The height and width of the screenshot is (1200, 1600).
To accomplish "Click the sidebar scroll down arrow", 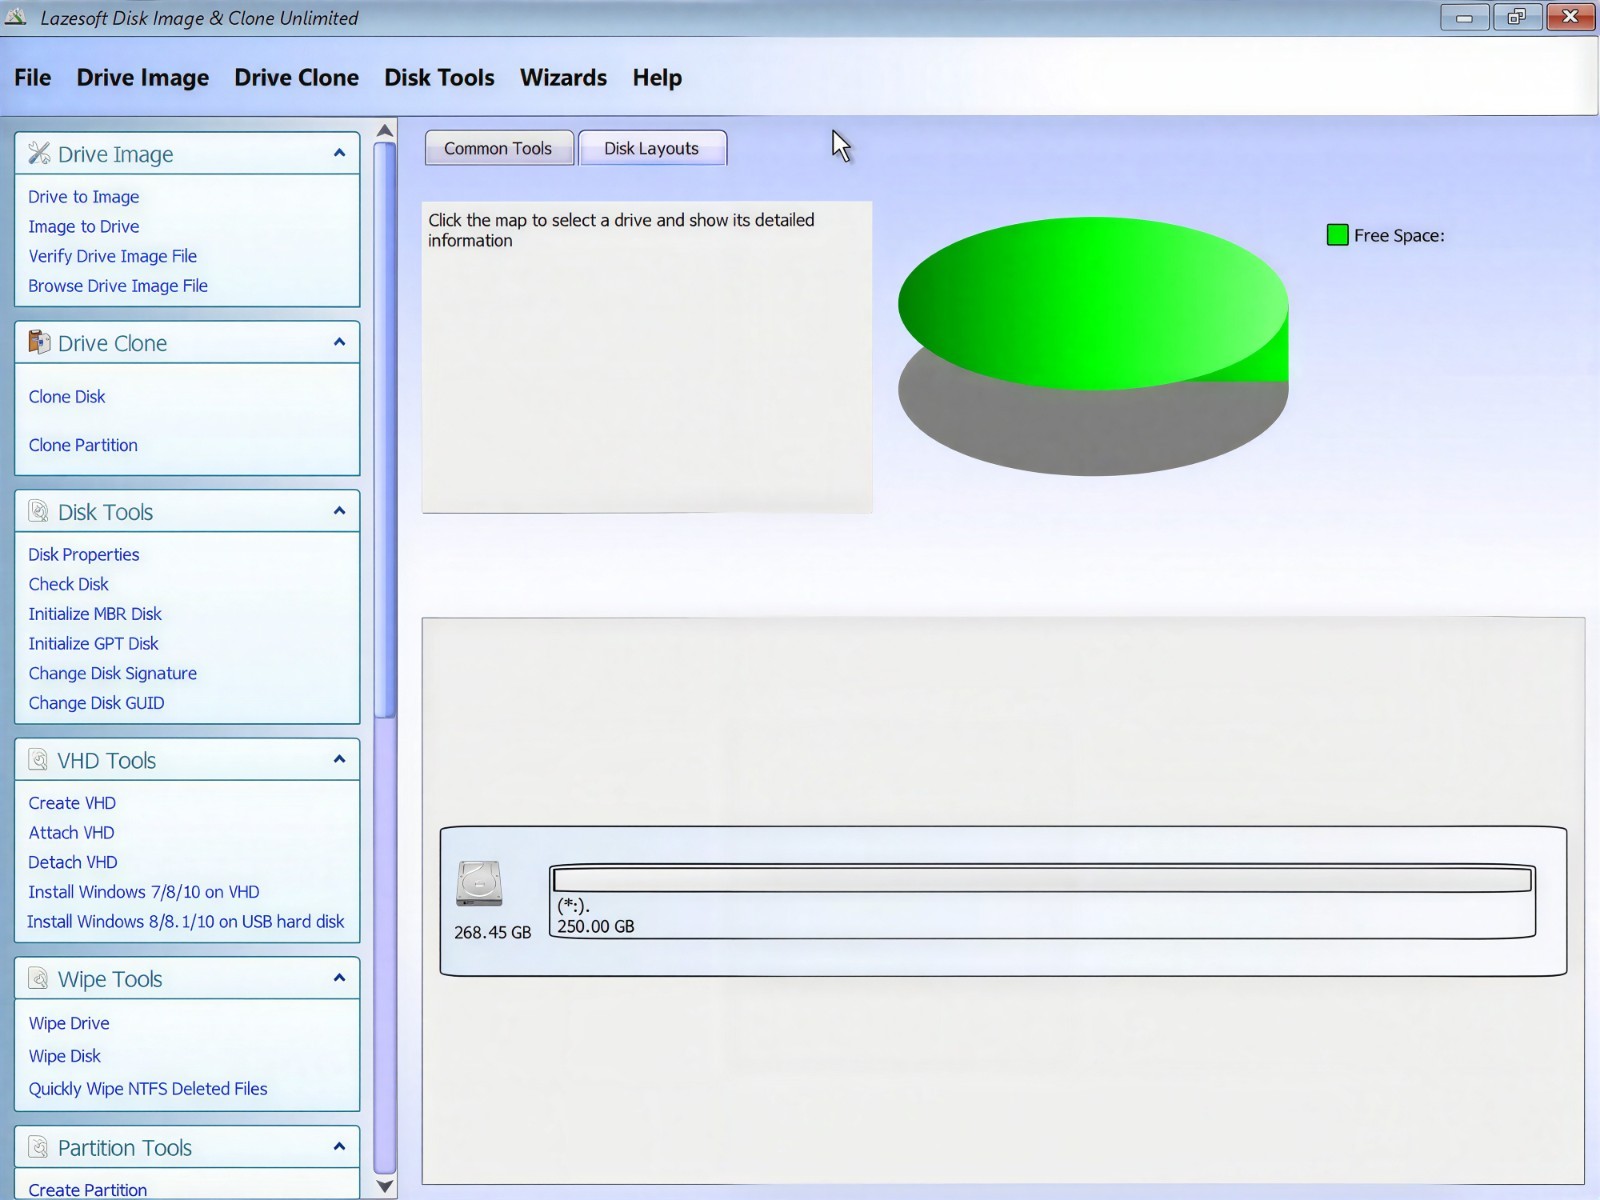I will pos(385,1186).
